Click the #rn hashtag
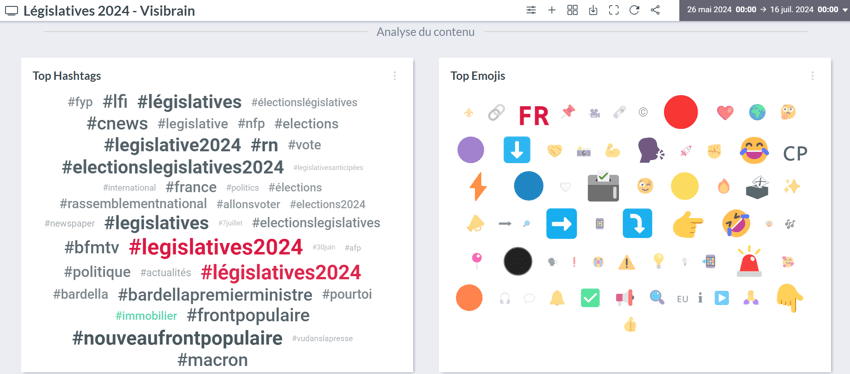Screen dimensions: 850x374 (265, 145)
